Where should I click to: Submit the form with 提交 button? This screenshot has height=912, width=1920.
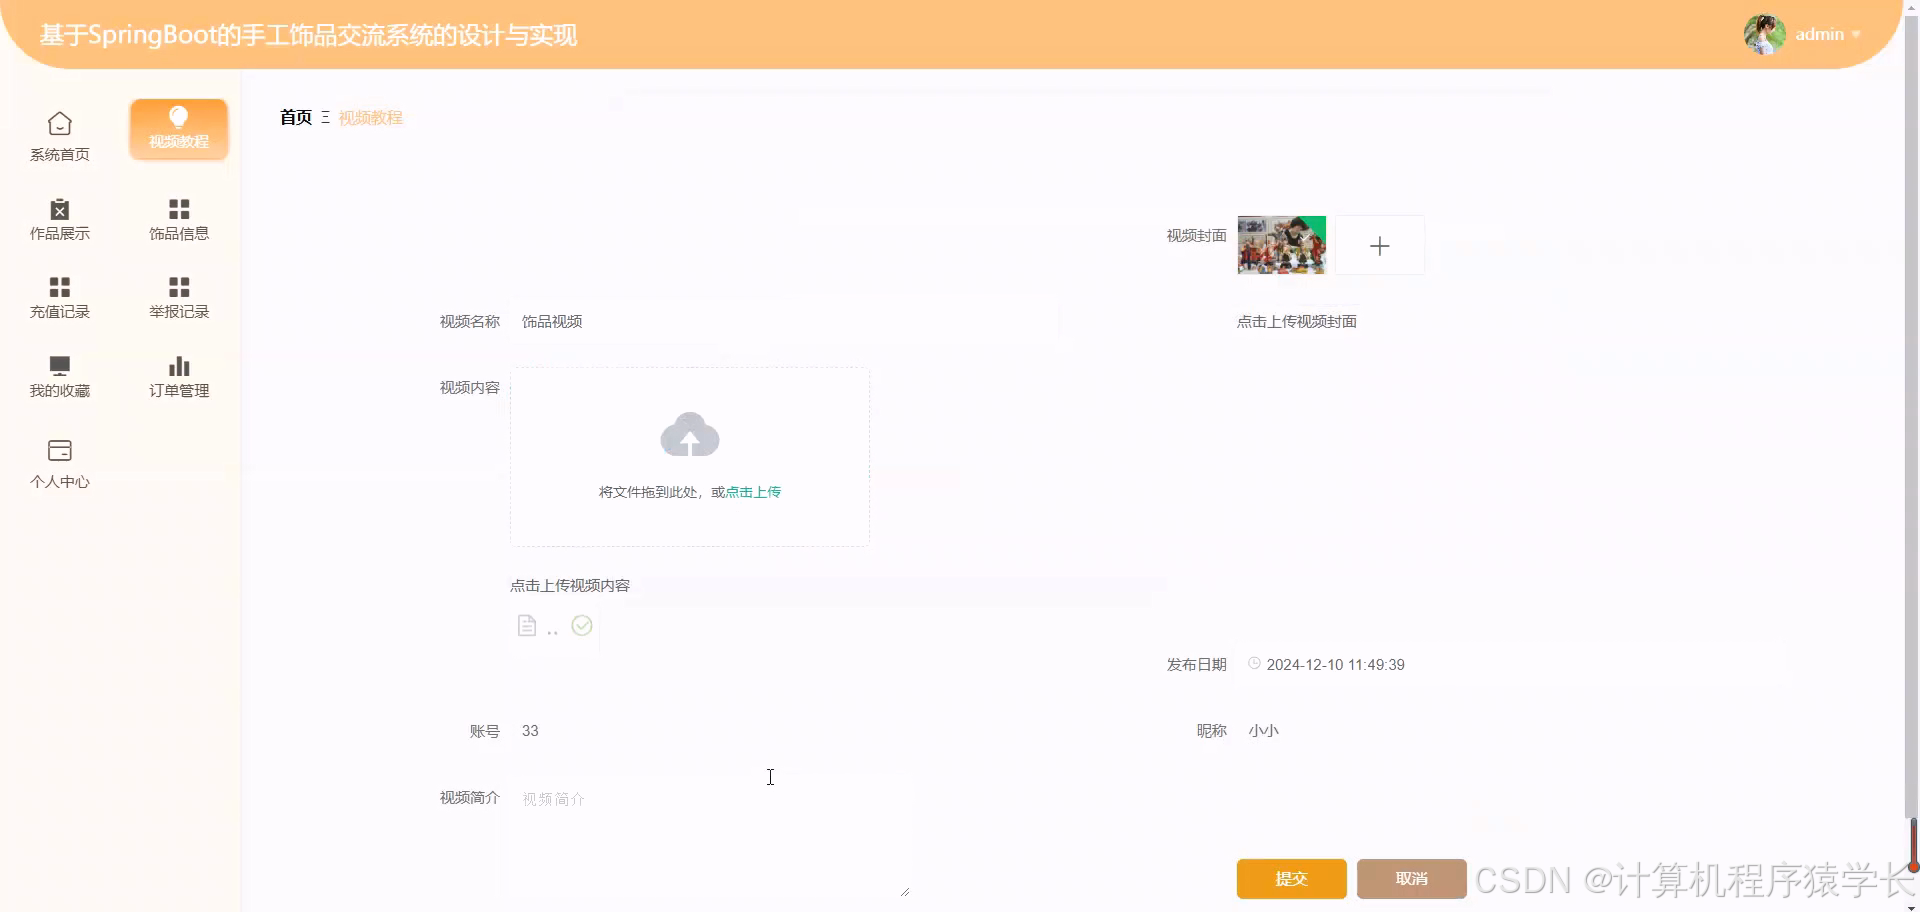click(x=1291, y=878)
